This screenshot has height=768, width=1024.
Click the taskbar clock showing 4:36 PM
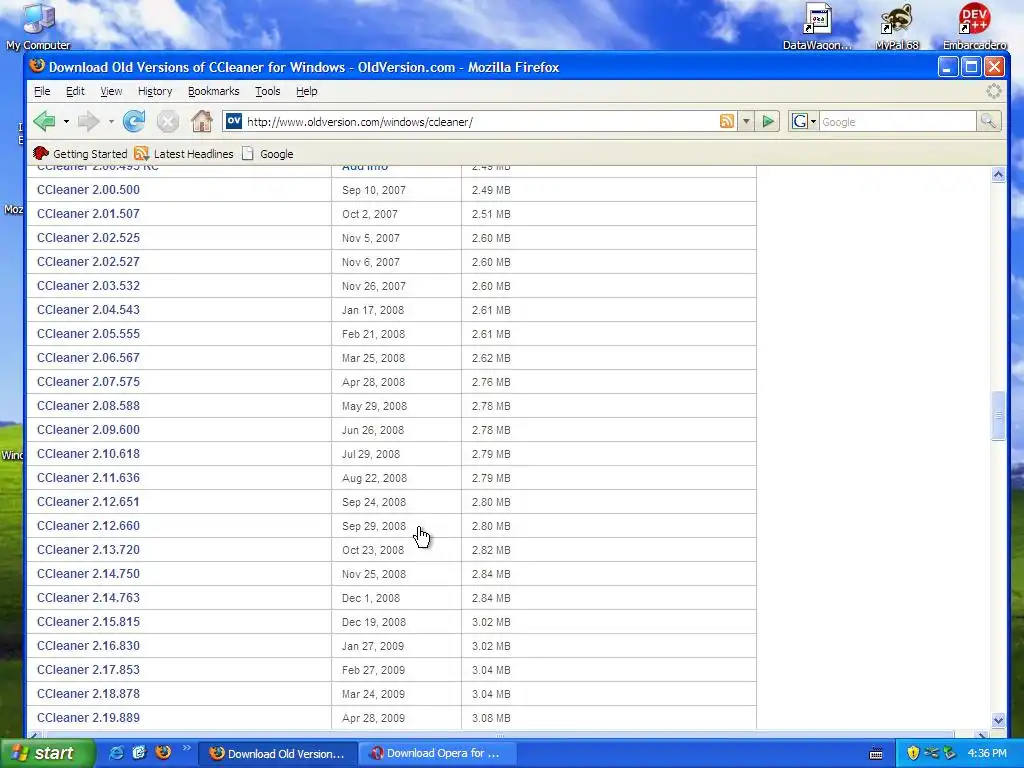coord(987,754)
